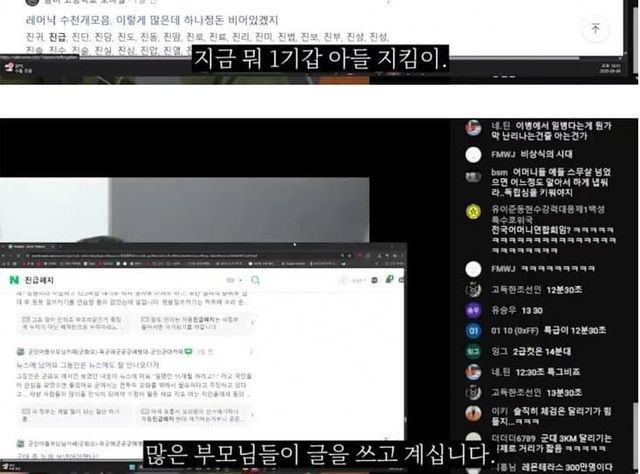Click the yellow star avatar in chat
Image resolution: width=640 pixels, height=474 pixels.
[473, 212]
